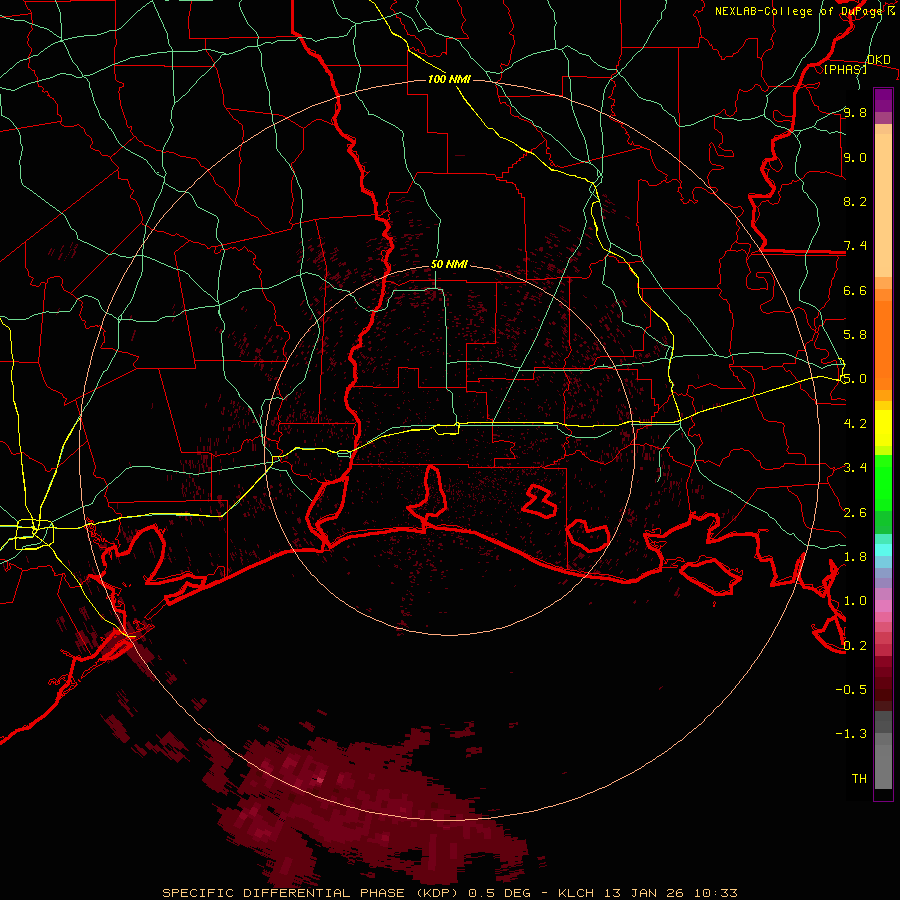Select the TH threshold label
900x900 pixels.
click(x=859, y=779)
